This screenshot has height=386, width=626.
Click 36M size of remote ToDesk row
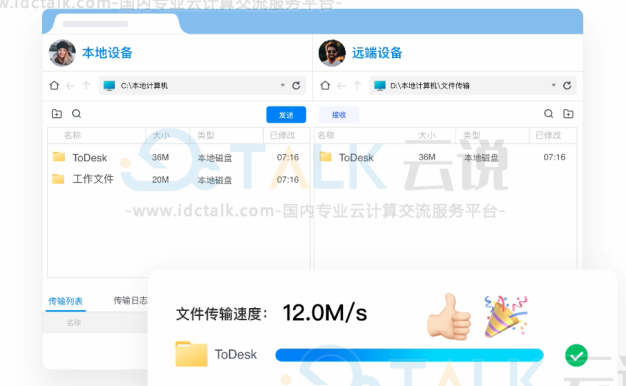[427, 157]
